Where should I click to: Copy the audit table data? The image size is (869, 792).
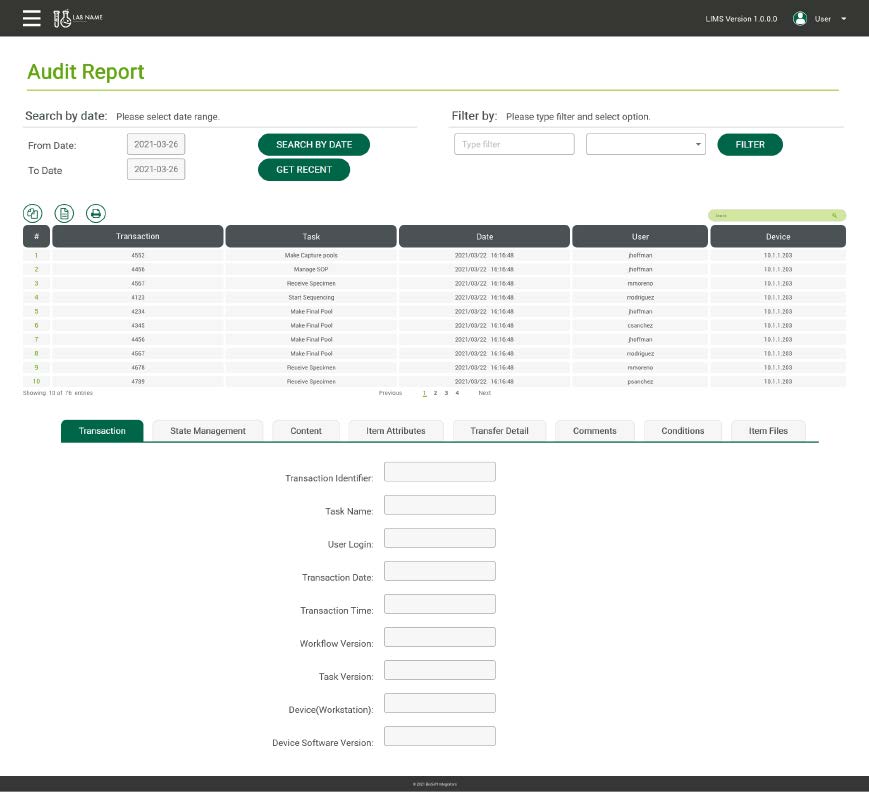(x=33, y=212)
